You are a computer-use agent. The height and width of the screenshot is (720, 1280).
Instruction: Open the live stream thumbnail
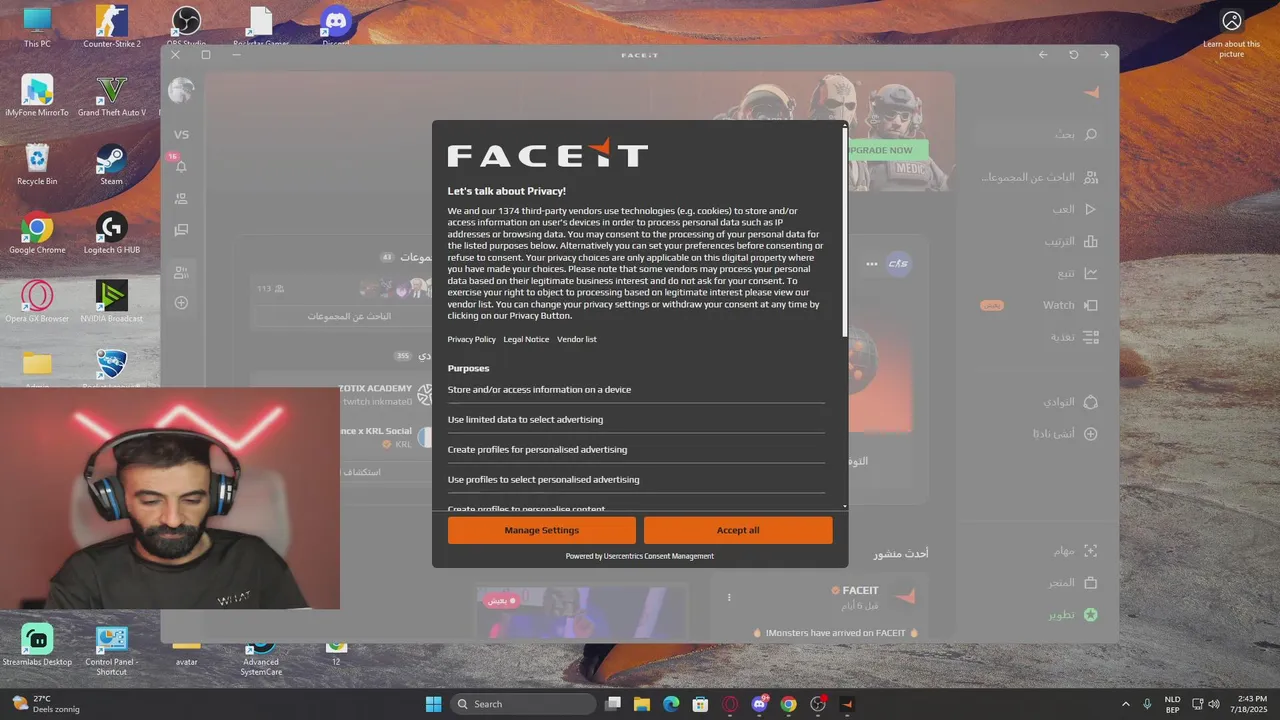tap(582, 612)
